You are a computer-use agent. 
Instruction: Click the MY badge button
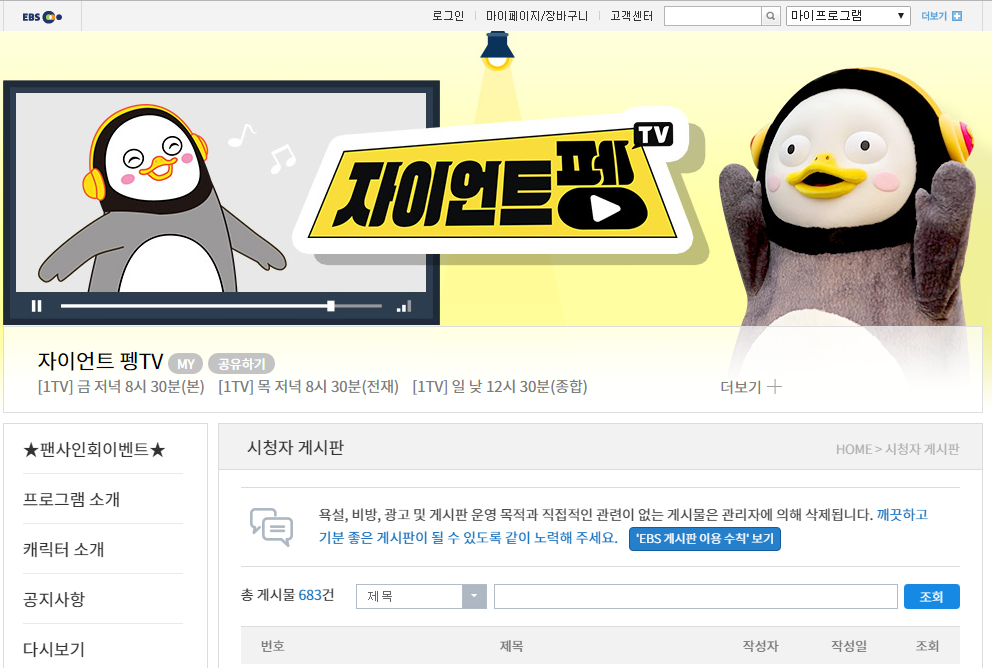(185, 364)
